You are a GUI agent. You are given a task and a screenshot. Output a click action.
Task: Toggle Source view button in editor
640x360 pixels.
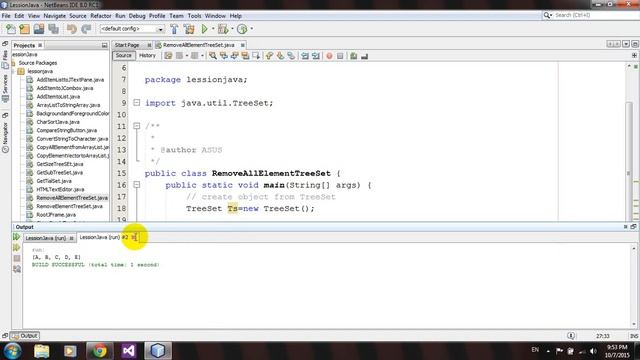pos(123,56)
